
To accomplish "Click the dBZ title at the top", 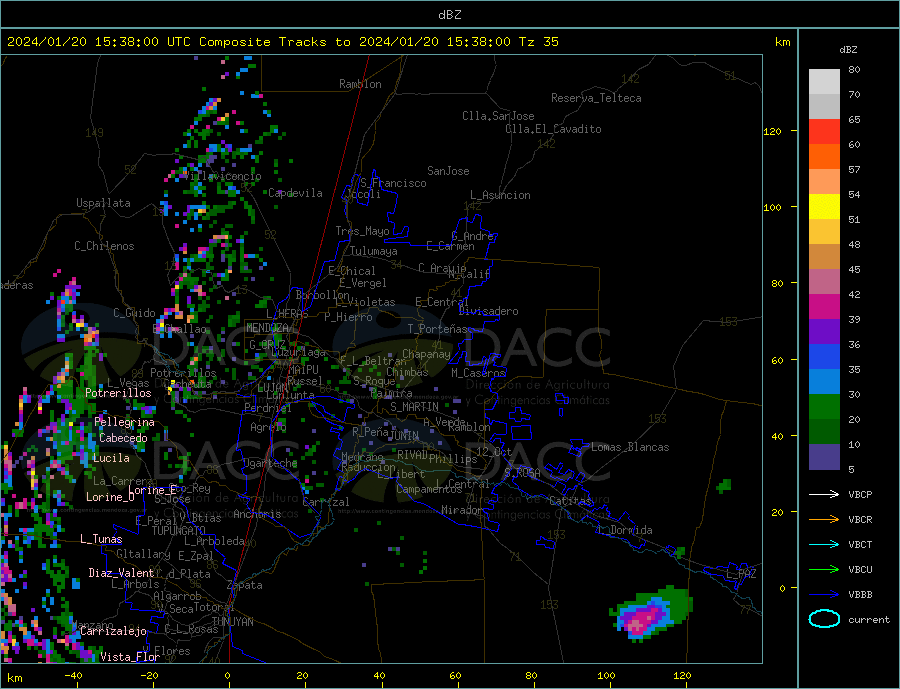I will click(x=449, y=15).
